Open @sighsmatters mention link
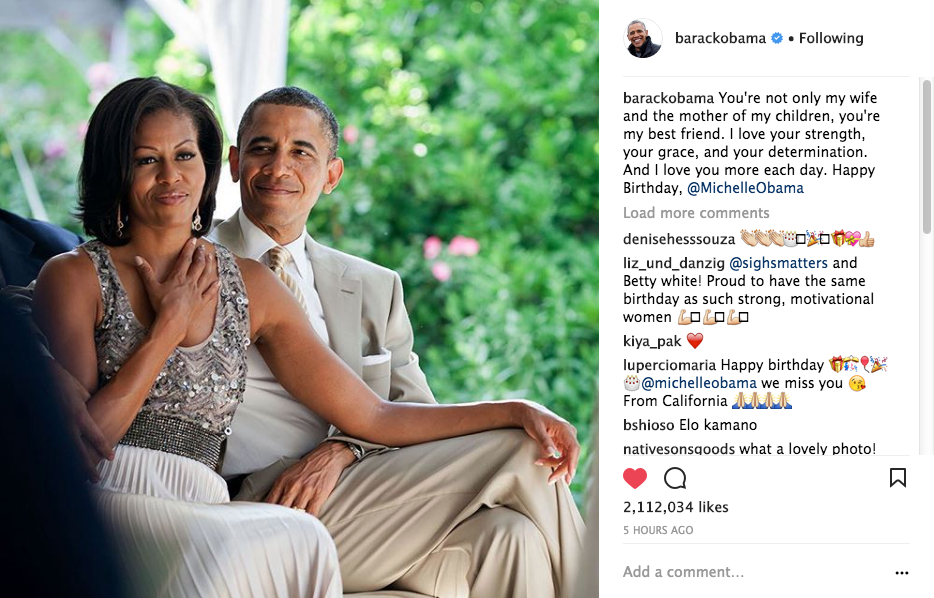 [779, 263]
